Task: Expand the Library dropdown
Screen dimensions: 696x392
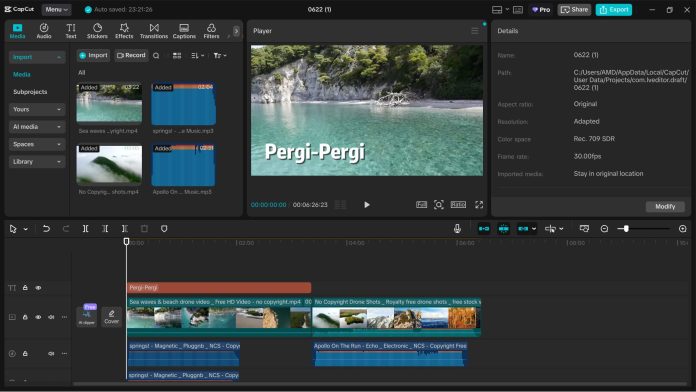Action: tap(37, 162)
